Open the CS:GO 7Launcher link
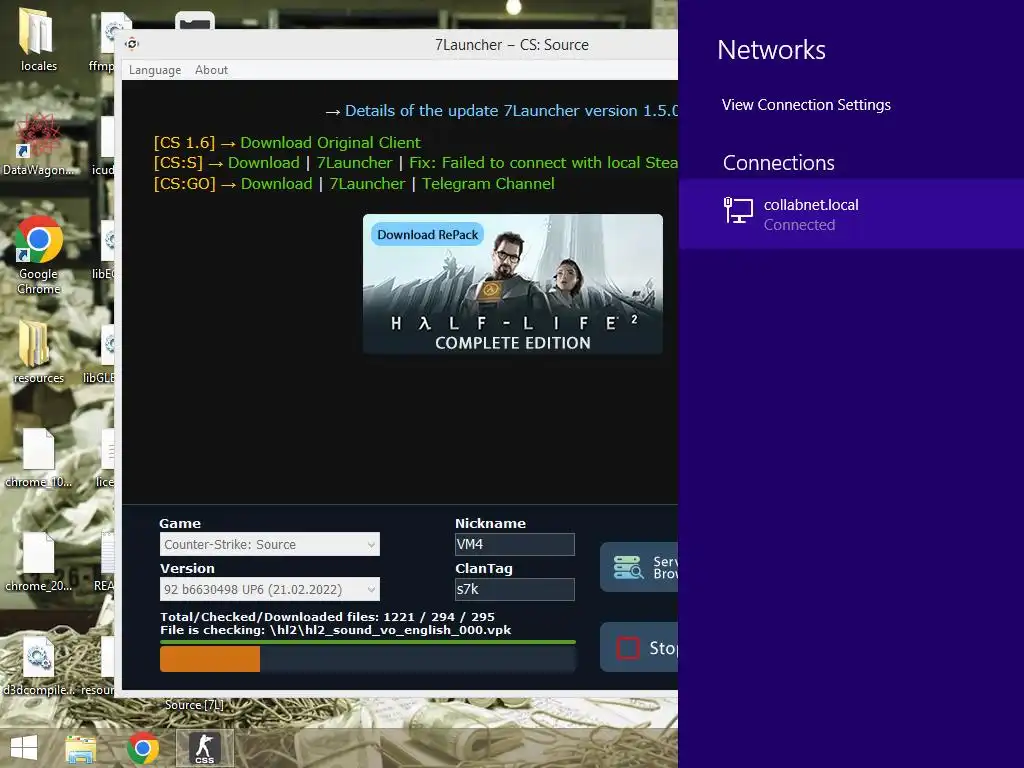The image size is (1024, 768). (367, 184)
